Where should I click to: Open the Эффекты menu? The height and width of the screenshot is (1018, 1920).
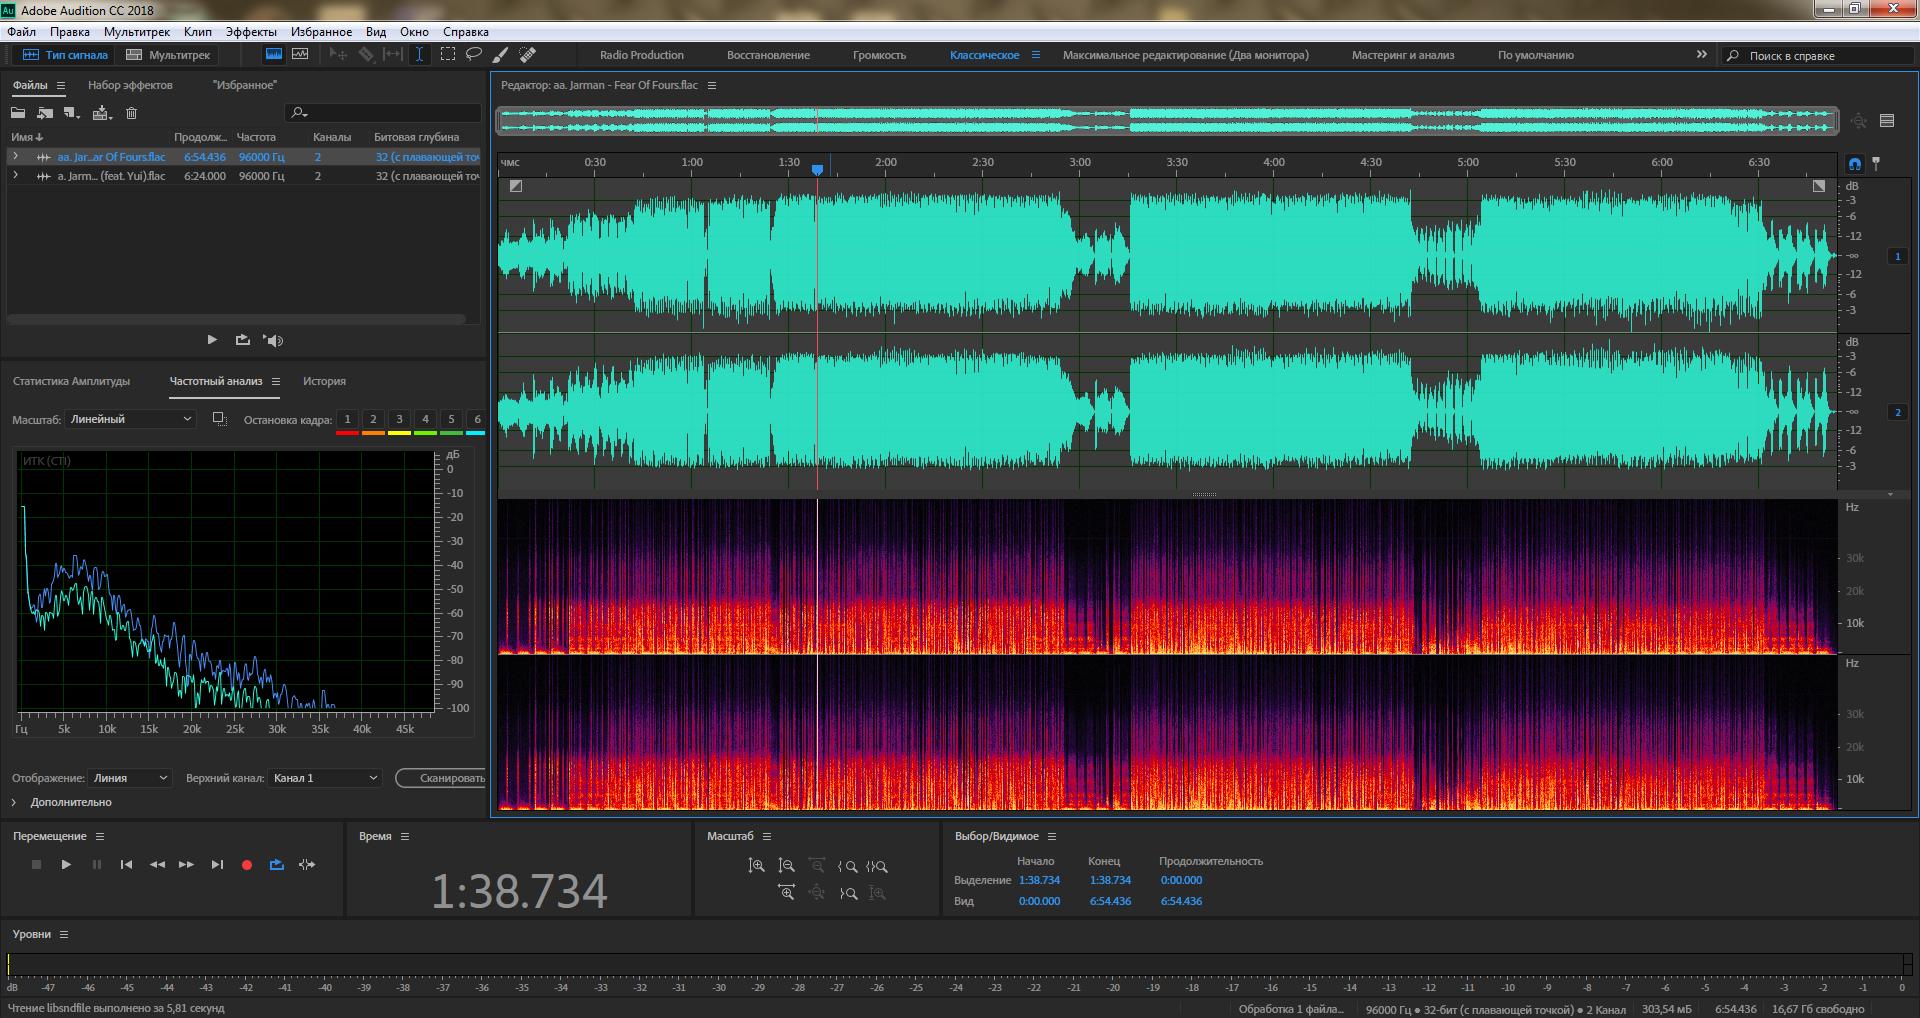point(251,32)
